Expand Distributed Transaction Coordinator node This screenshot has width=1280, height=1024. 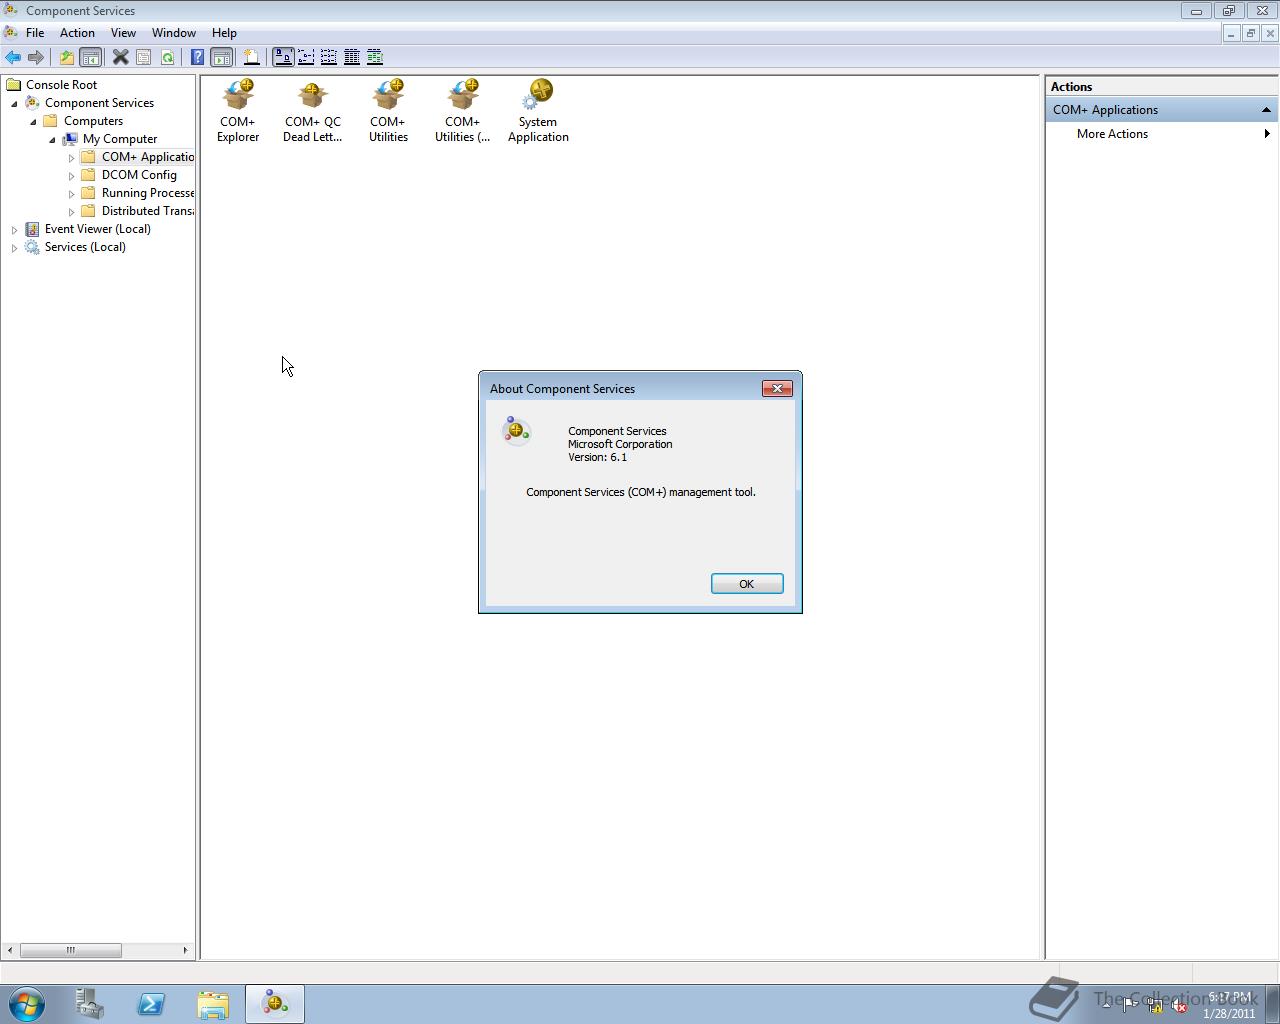tap(72, 211)
